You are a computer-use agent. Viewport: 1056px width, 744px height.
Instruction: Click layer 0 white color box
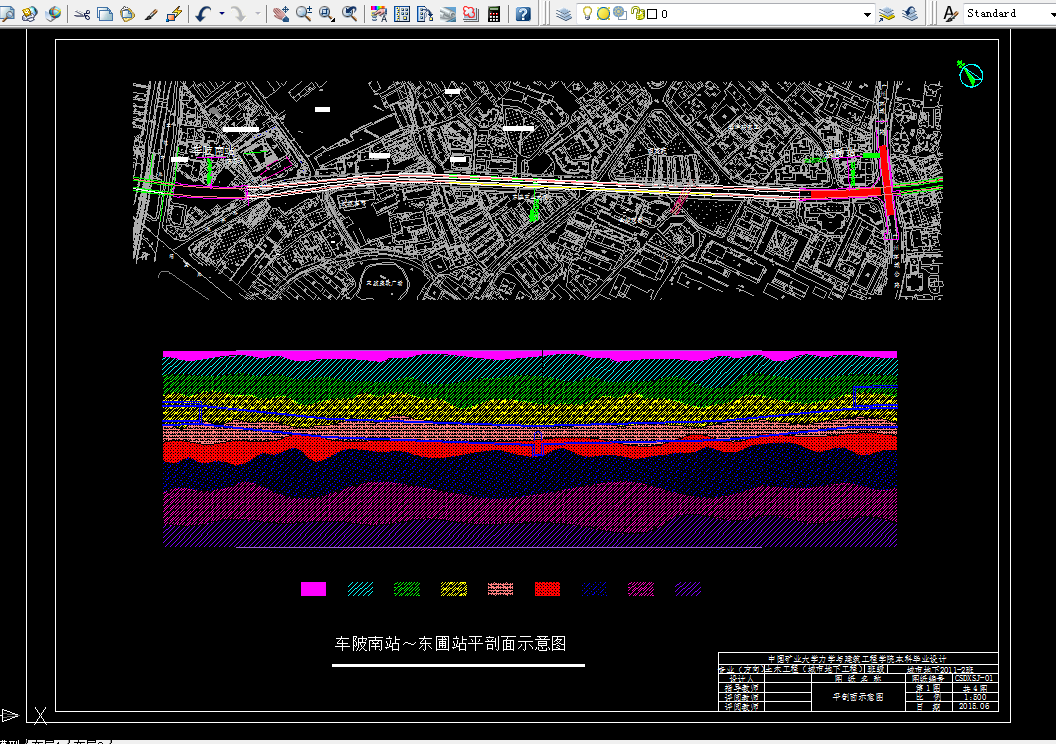[x=652, y=14]
